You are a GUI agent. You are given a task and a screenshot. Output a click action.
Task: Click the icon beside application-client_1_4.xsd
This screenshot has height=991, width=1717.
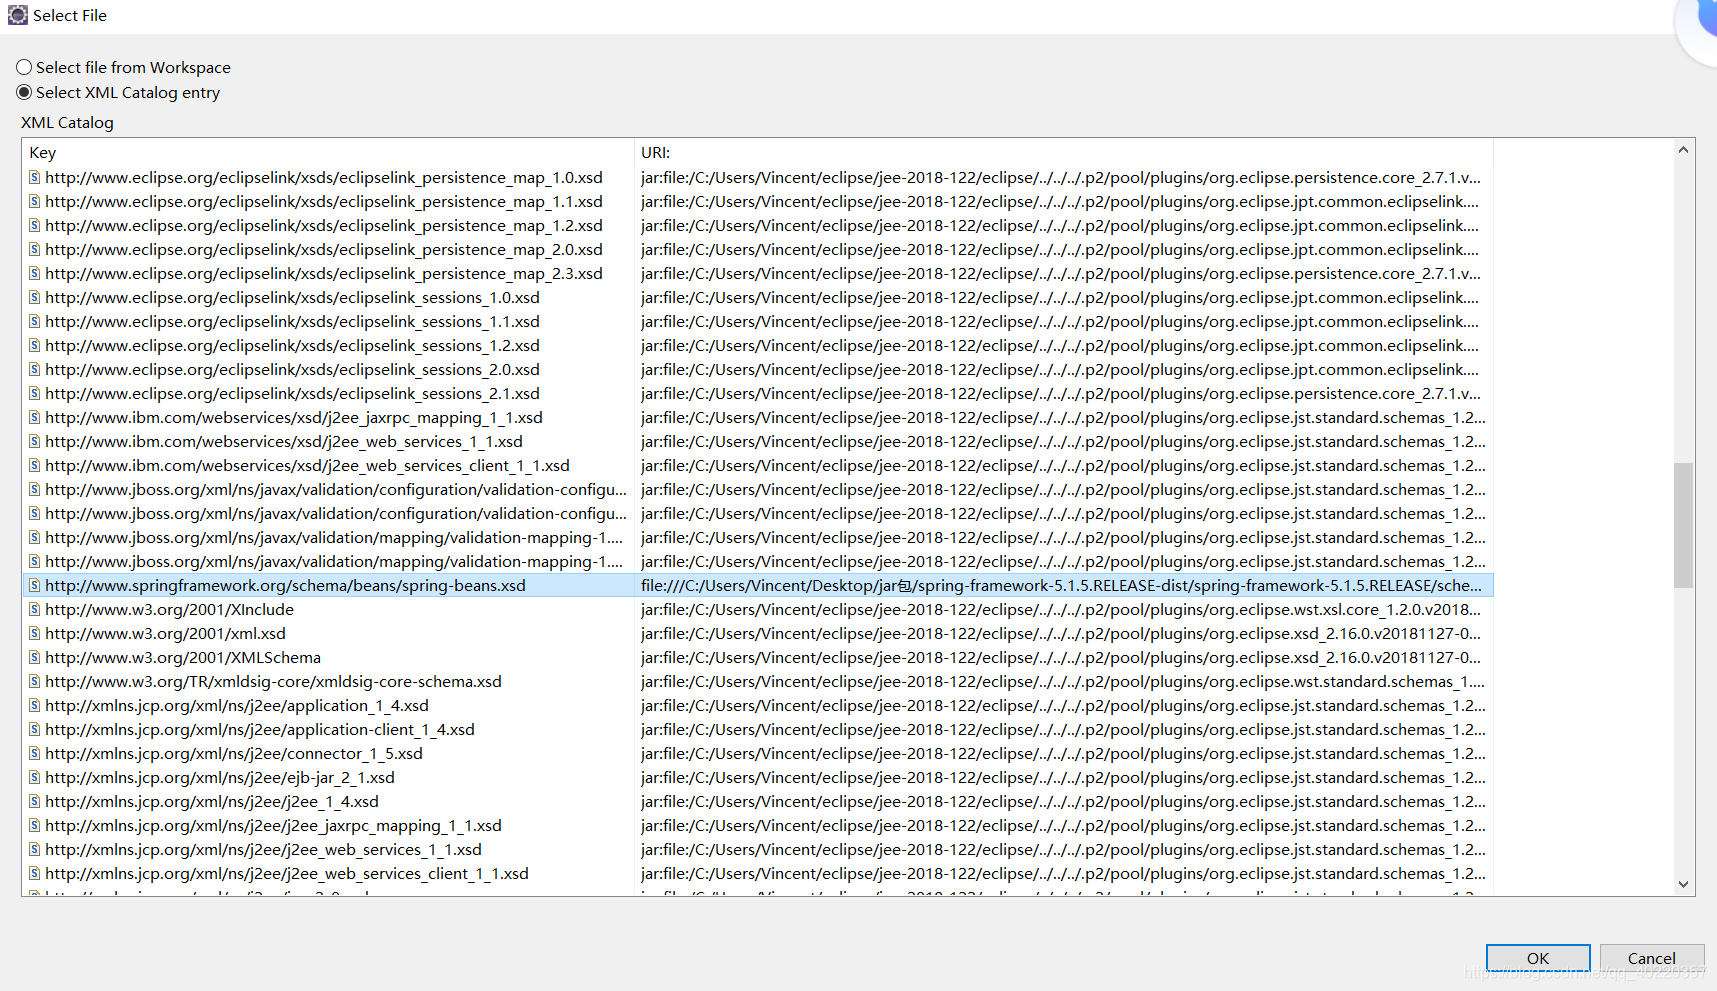(35, 730)
